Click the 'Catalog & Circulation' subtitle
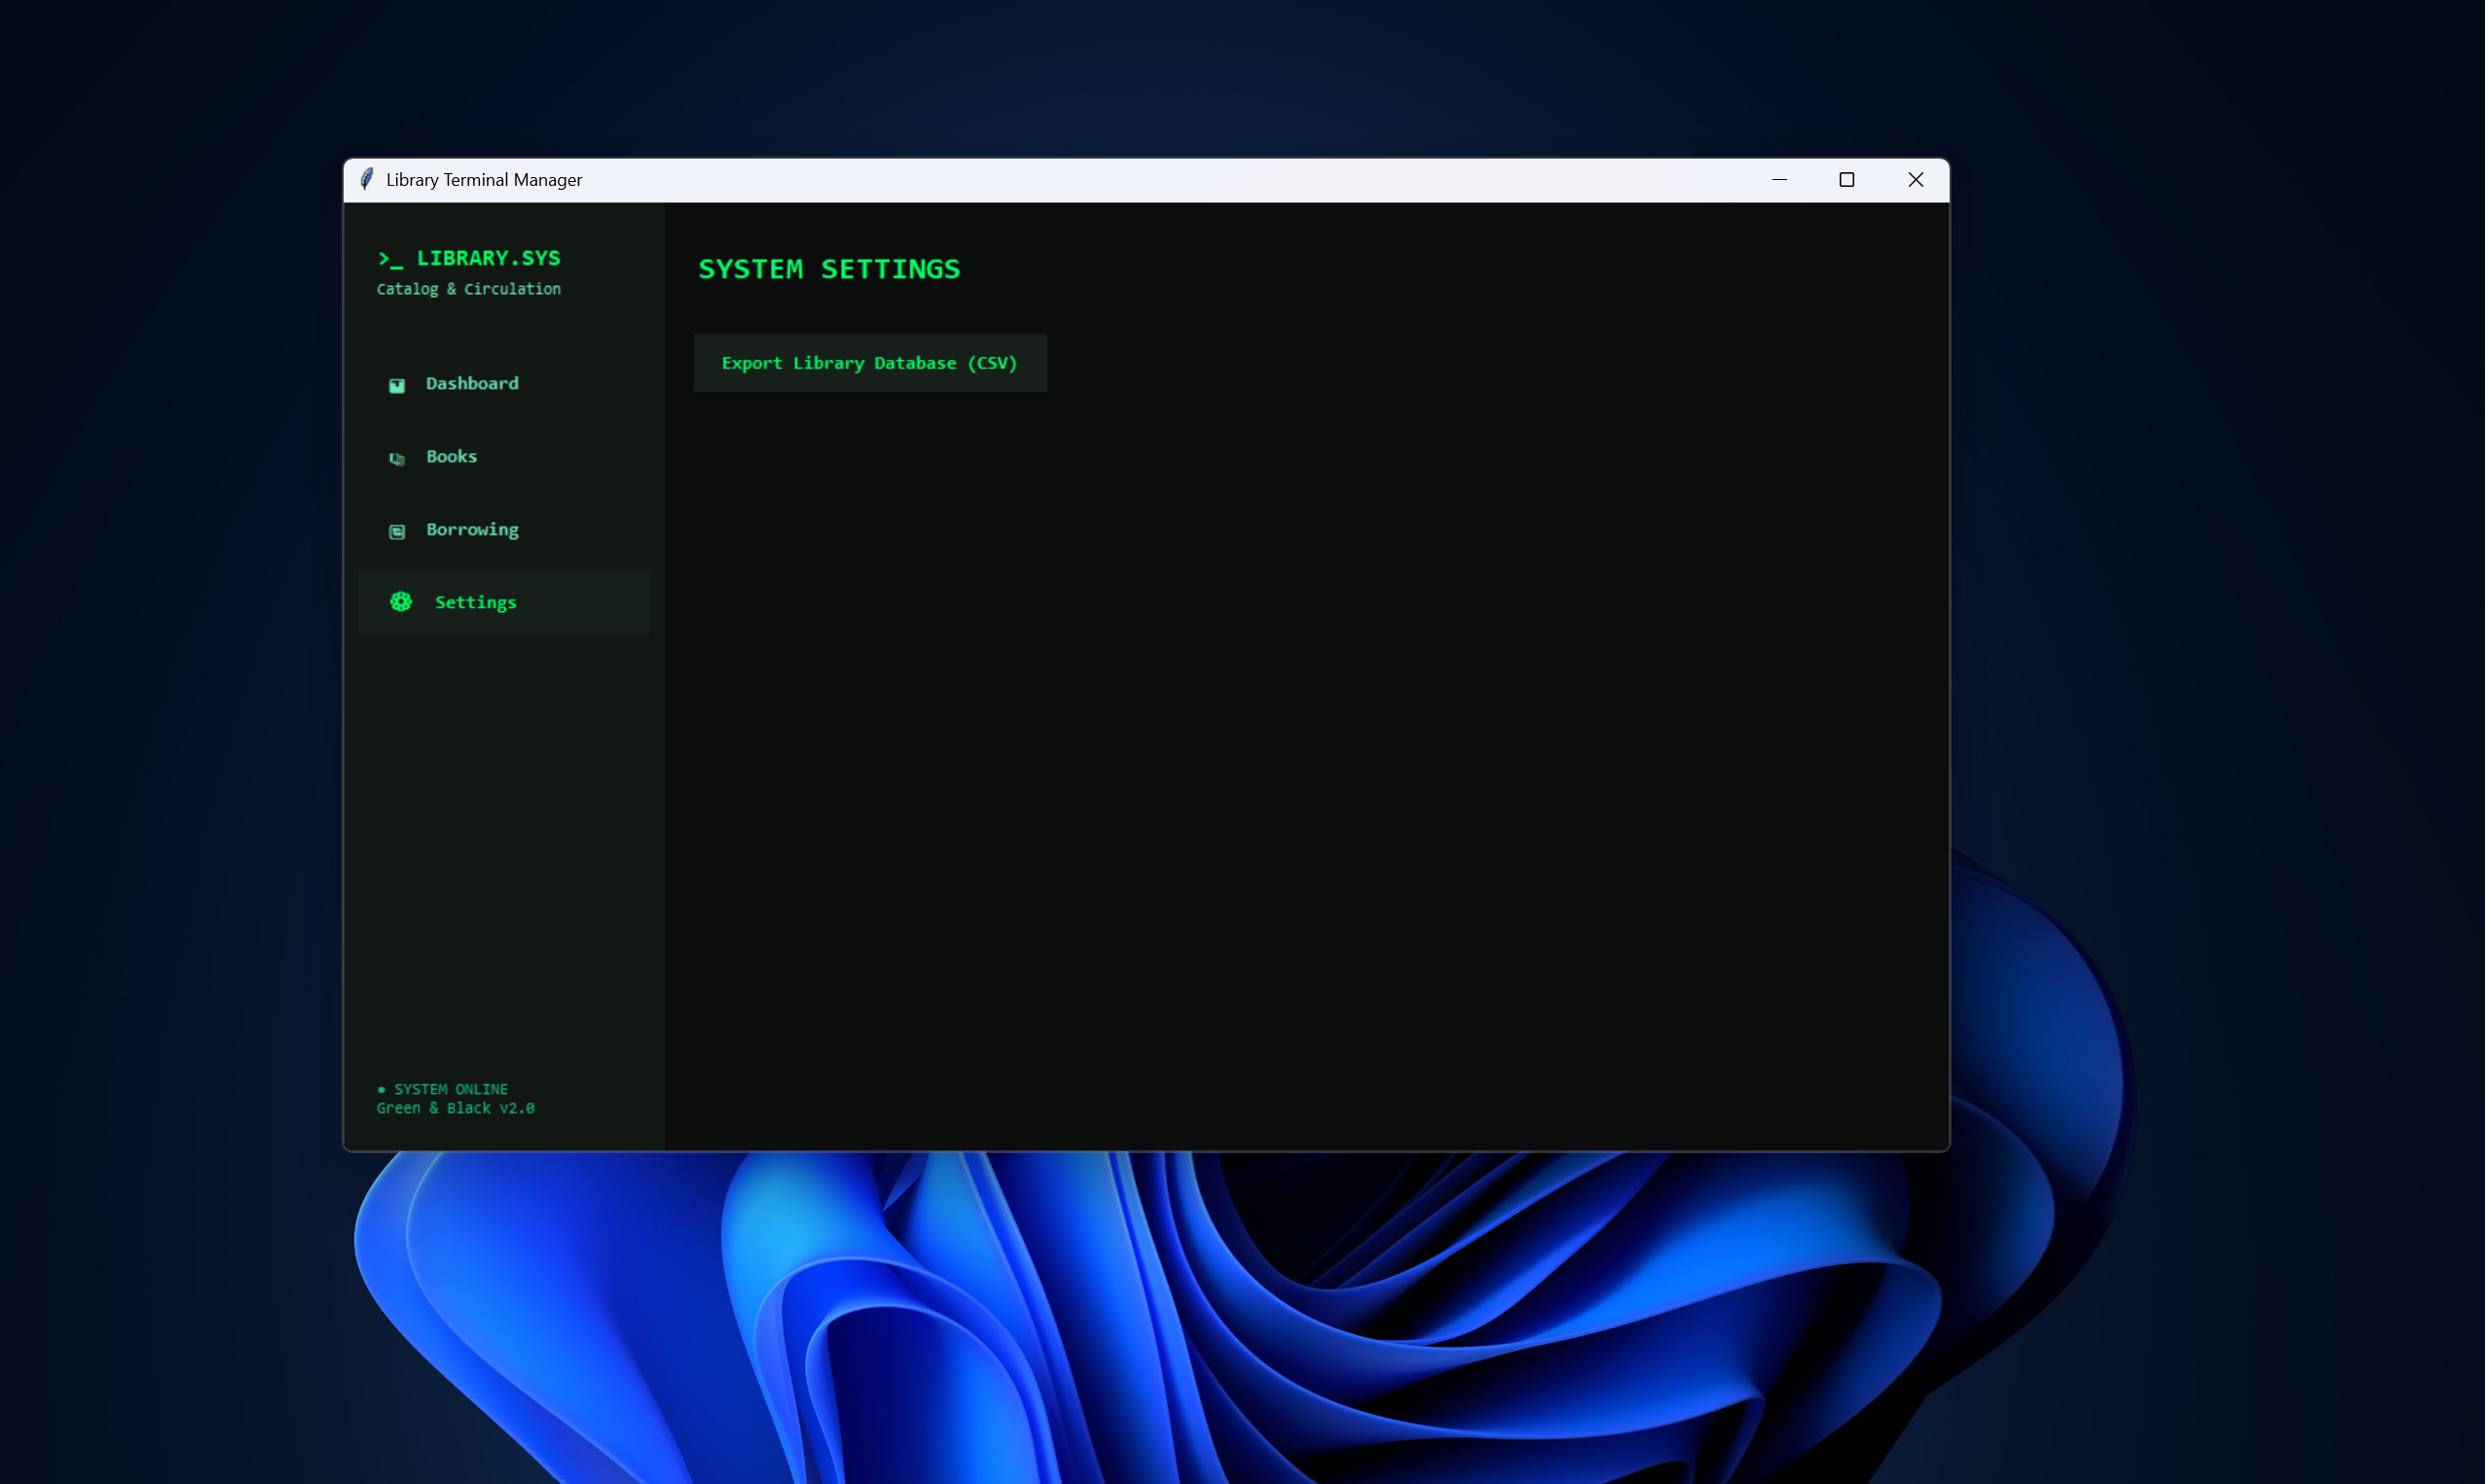2485x1484 pixels. point(469,289)
